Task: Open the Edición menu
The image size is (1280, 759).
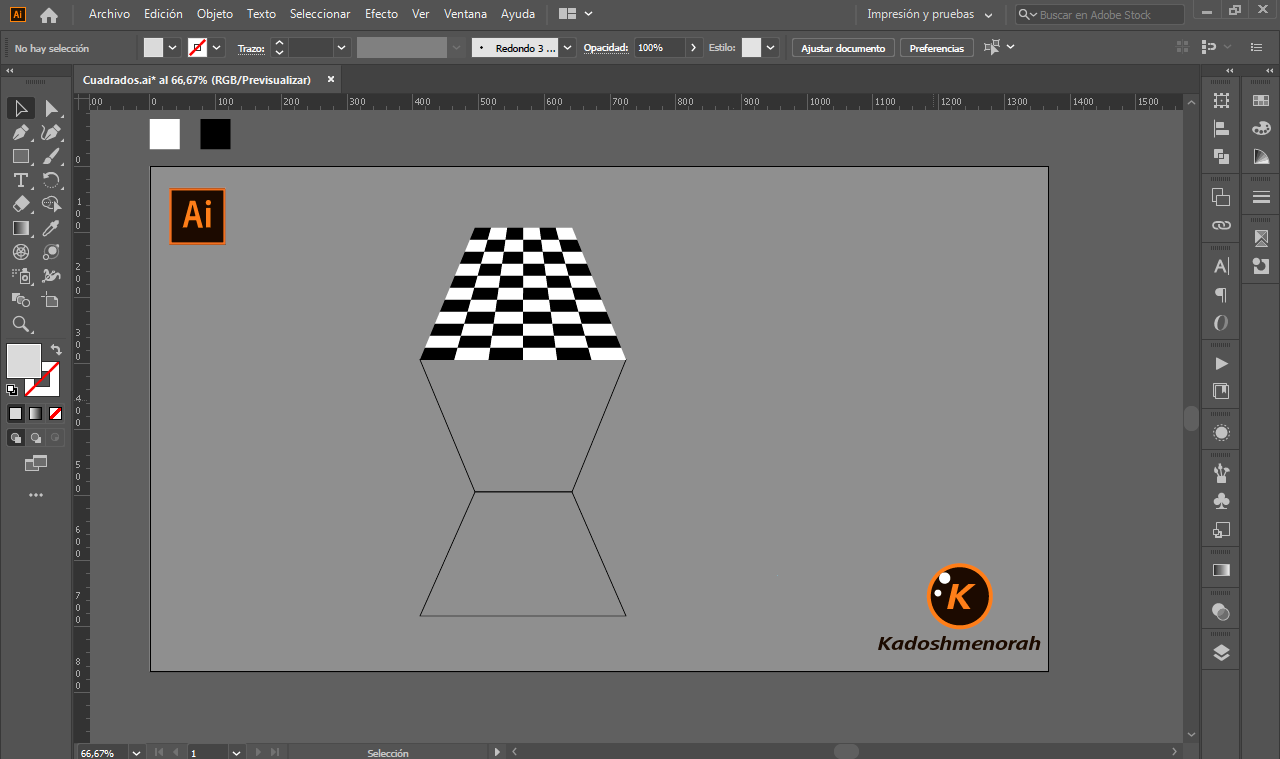Action: tap(163, 14)
